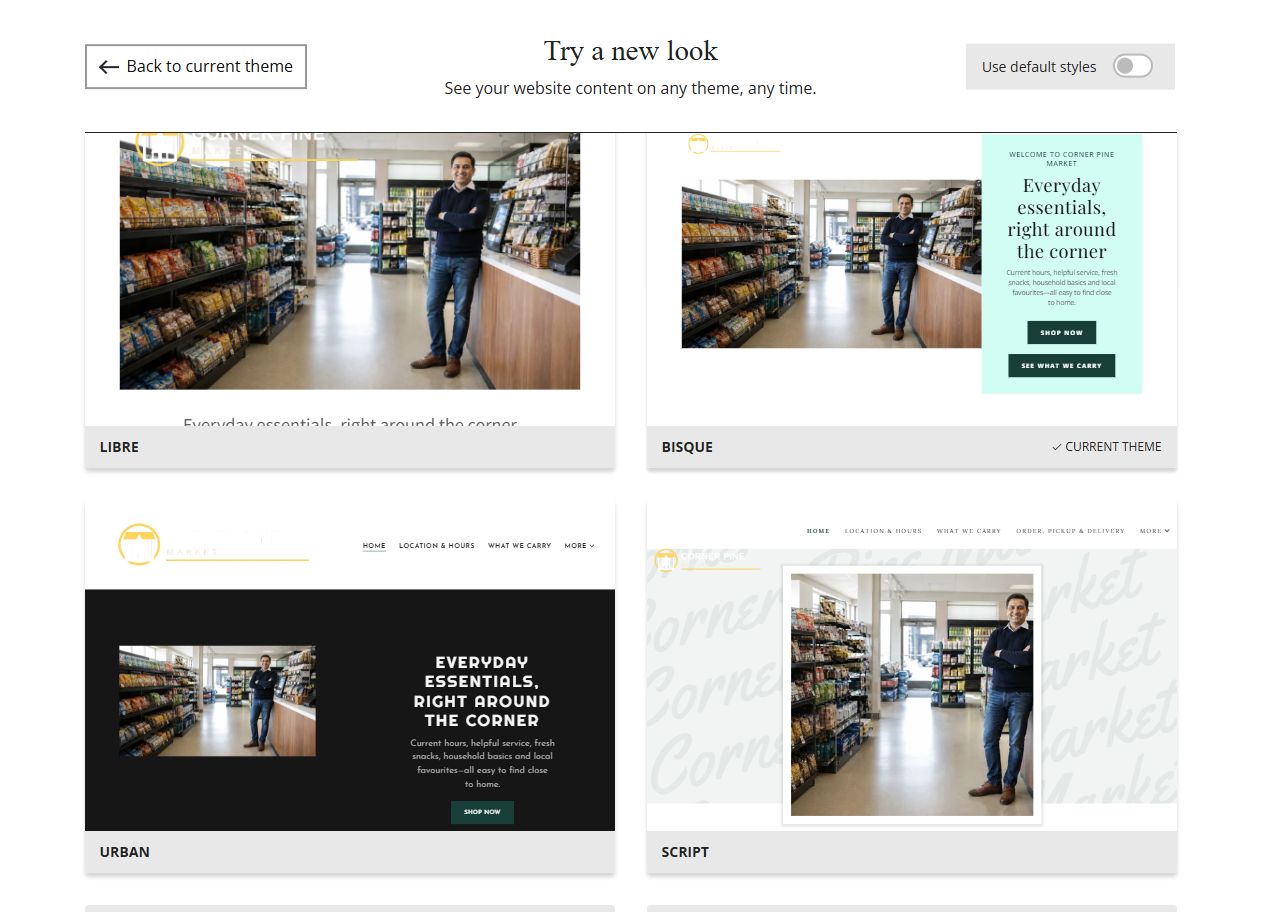Click Shop Now button in Bisque preview
Viewport: 1261px width, 912px height.
1061,332
